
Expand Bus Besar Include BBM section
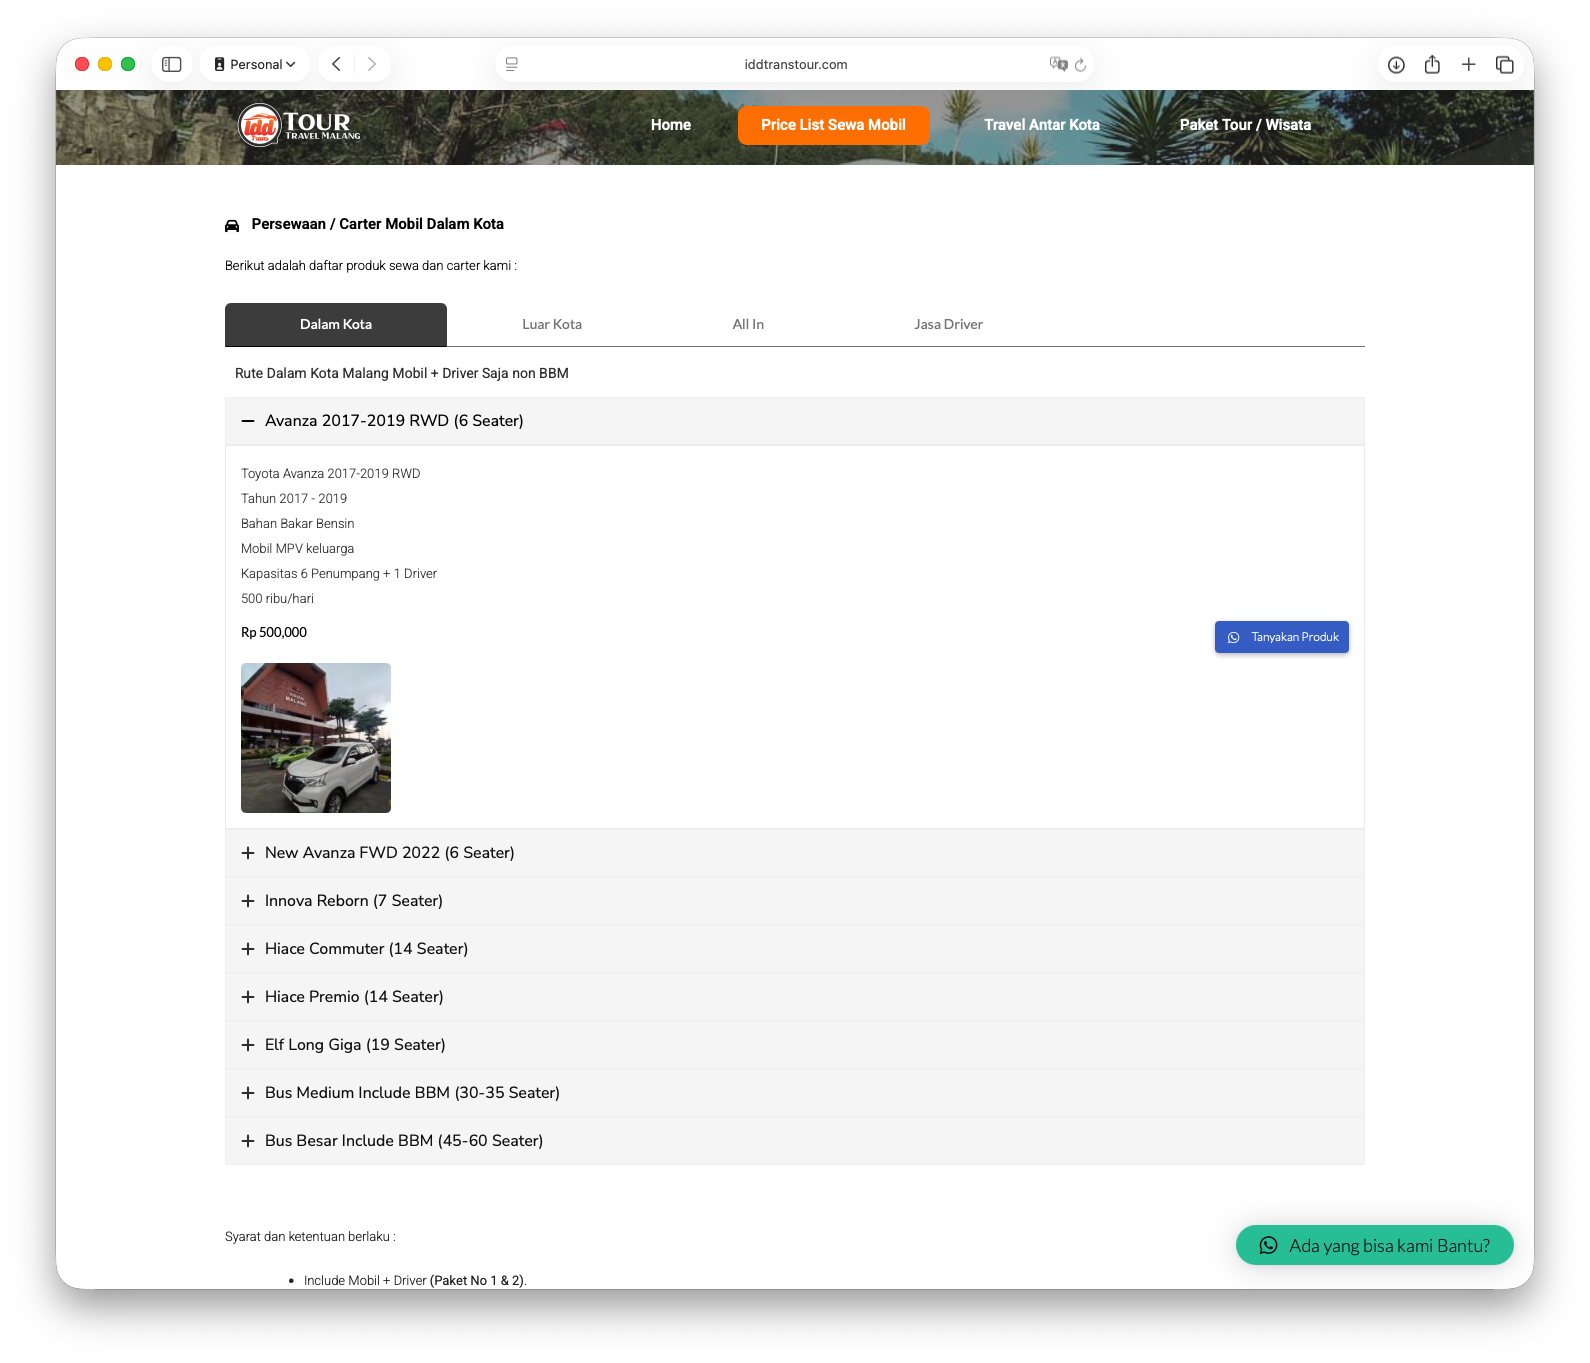tap(795, 1141)
